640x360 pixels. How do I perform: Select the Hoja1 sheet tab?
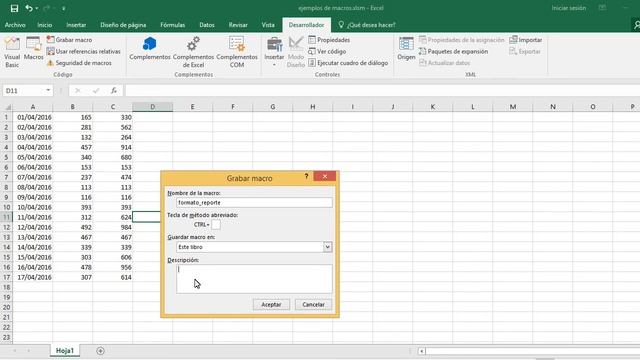[x=65, y=351]
